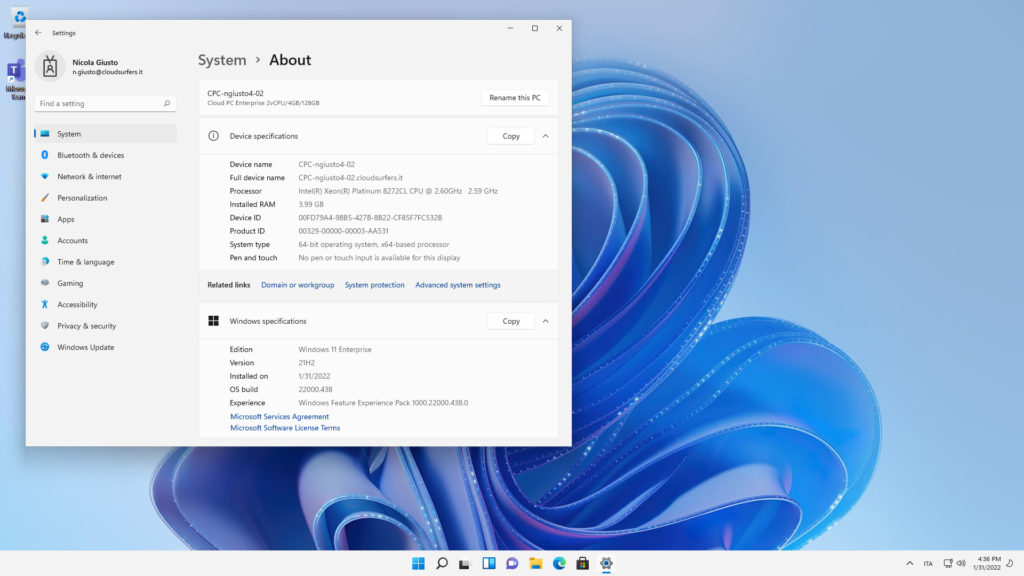Open the Nicola Giusto account profile picture

[x=50, y=66]
